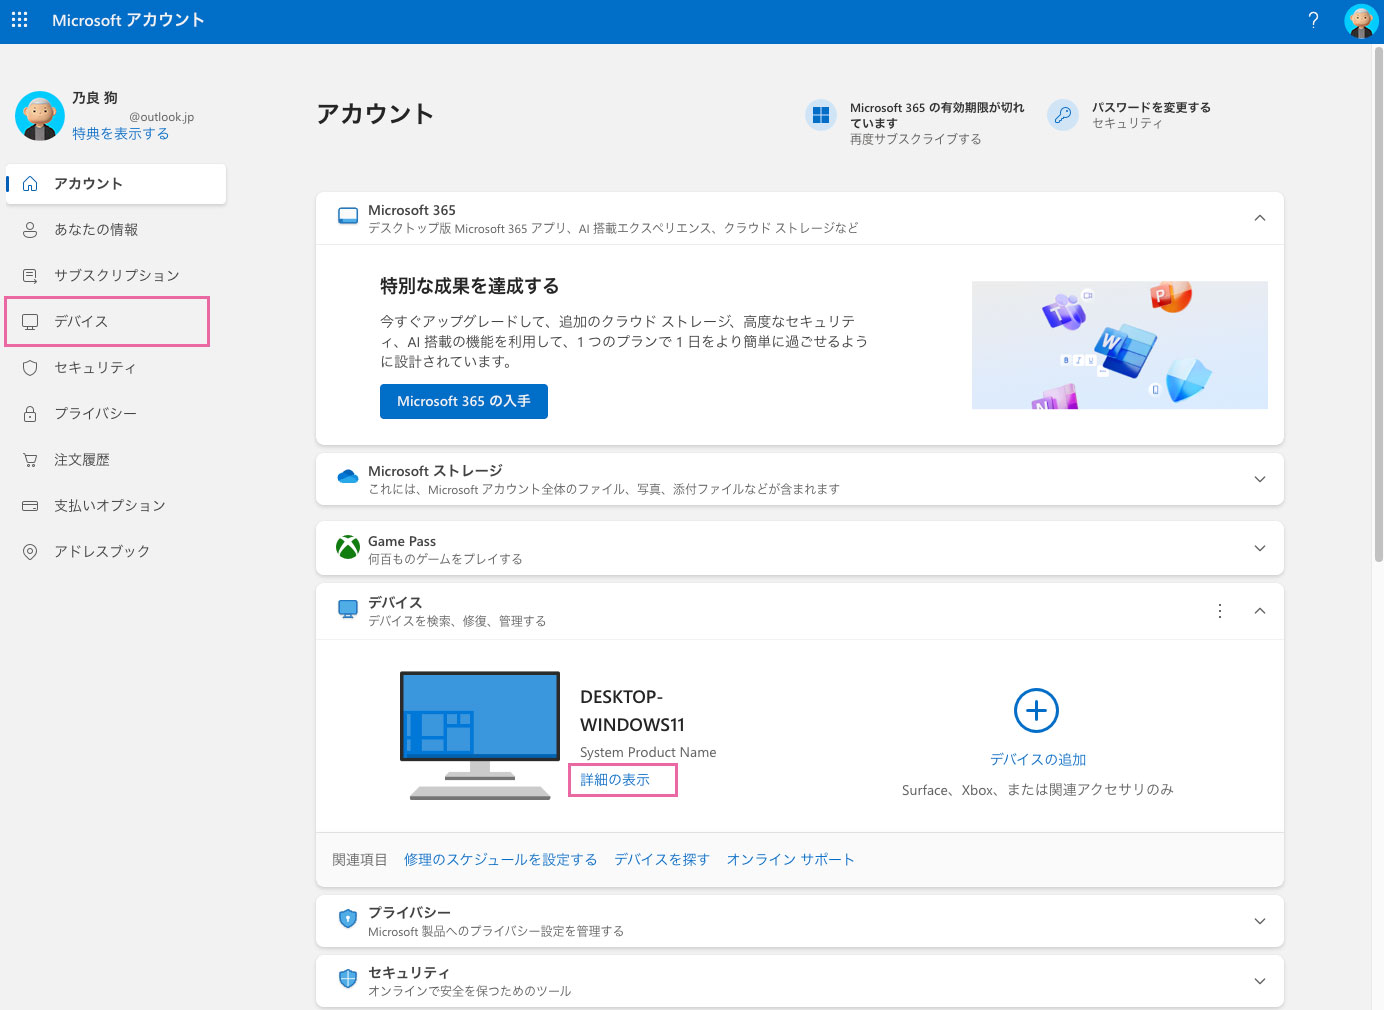This screenshot has width=1384, height=1010.
Task: Expand the プライバシー section
Action: (1259, 921)
